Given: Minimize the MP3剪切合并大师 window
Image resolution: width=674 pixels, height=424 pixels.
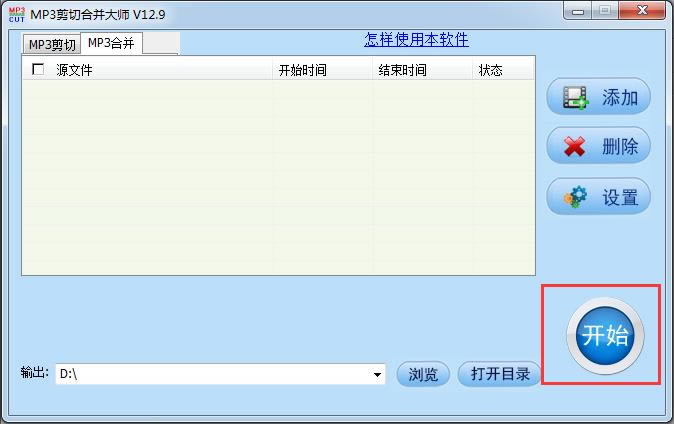Looking at the screenshot, I should pyautogui.click(x=578, y=11).
